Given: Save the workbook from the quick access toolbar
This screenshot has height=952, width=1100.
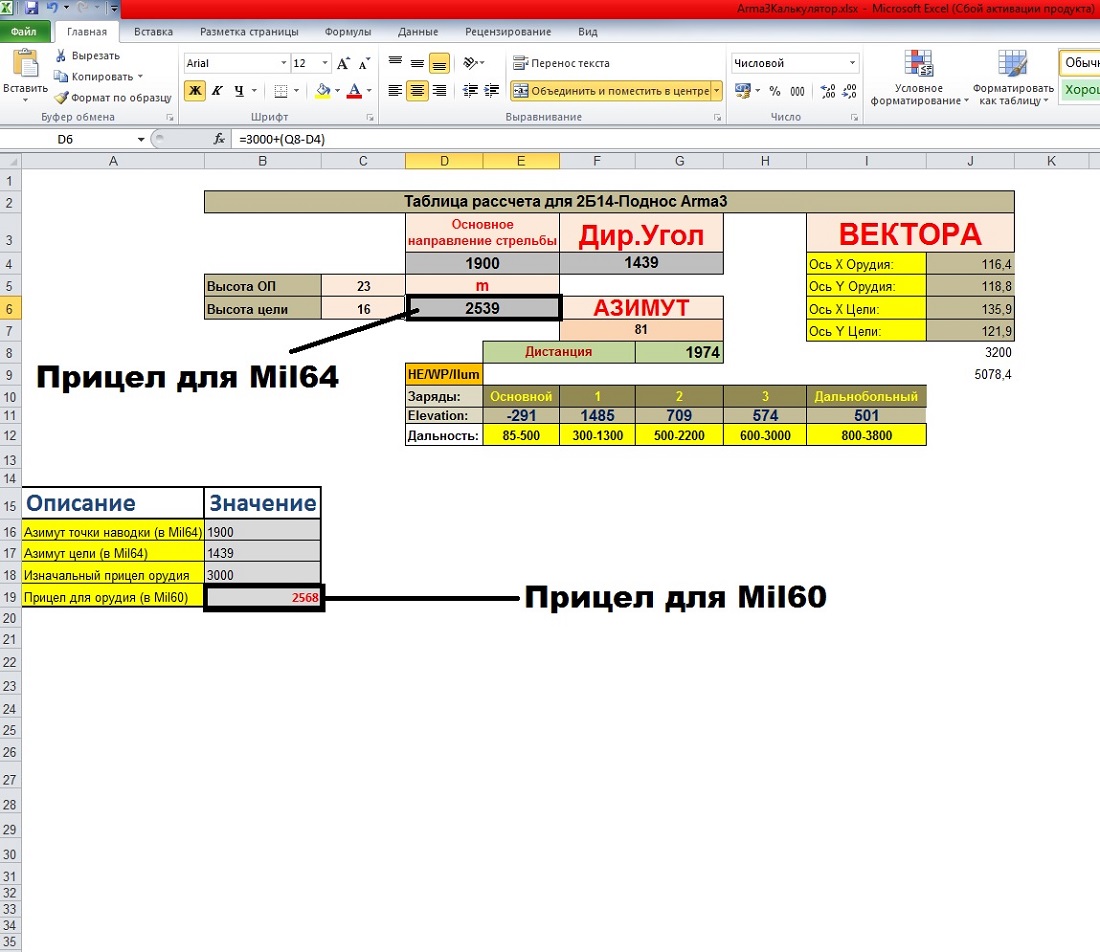Looking at the screenshot, I should point(31,8).
